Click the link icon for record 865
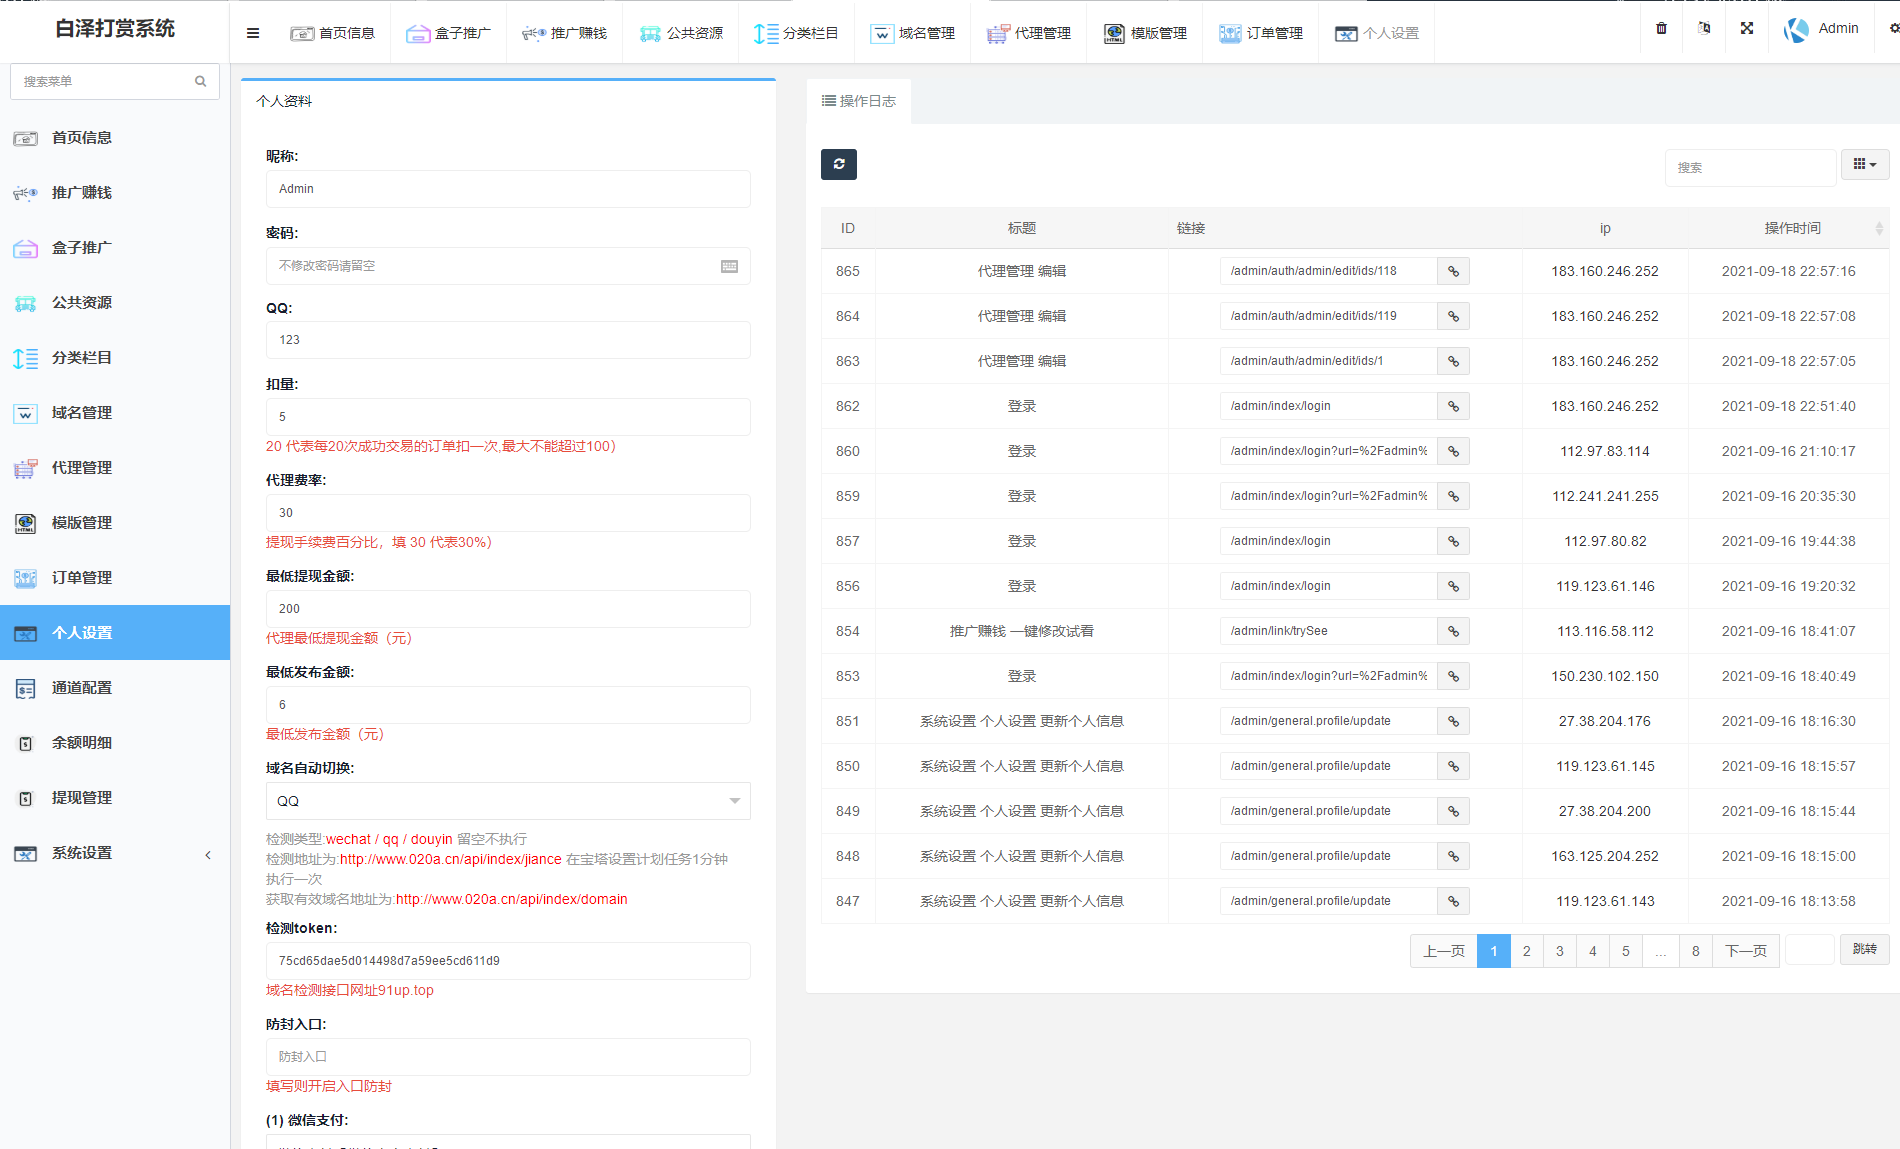The width and height of the screenshot is (1900, 1149). click(1453, 270)
